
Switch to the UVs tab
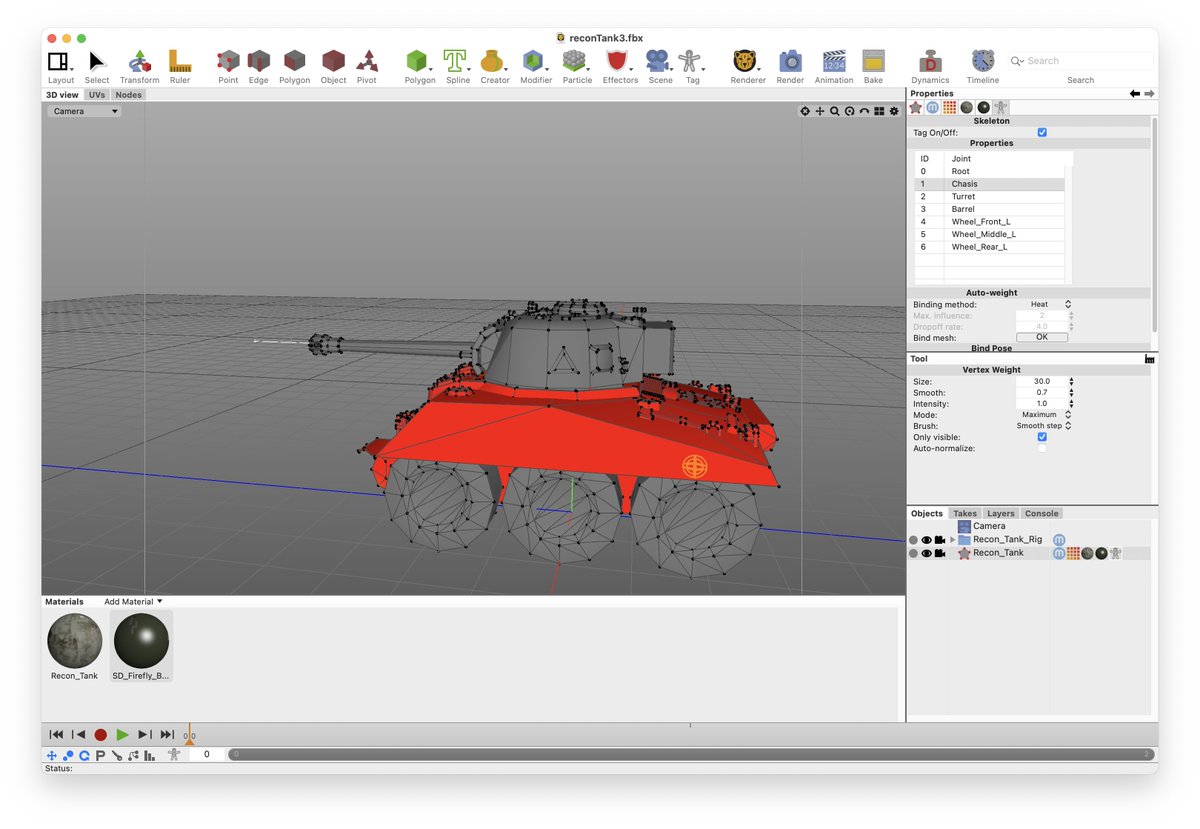click(x=96, y=94)
